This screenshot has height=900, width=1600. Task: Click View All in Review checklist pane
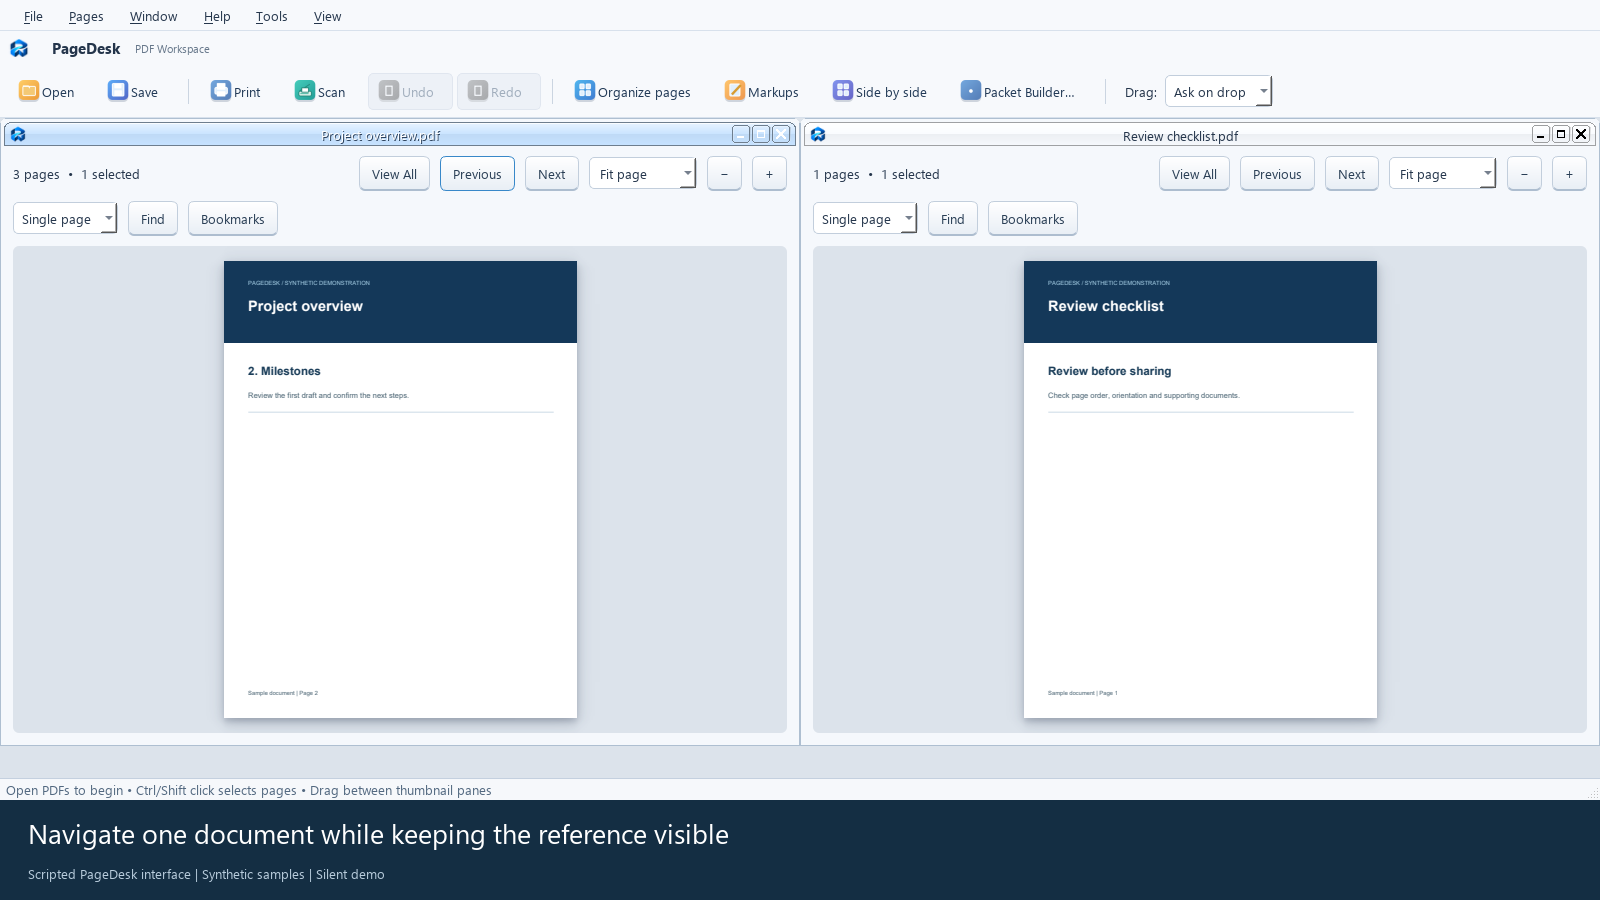1194,174
